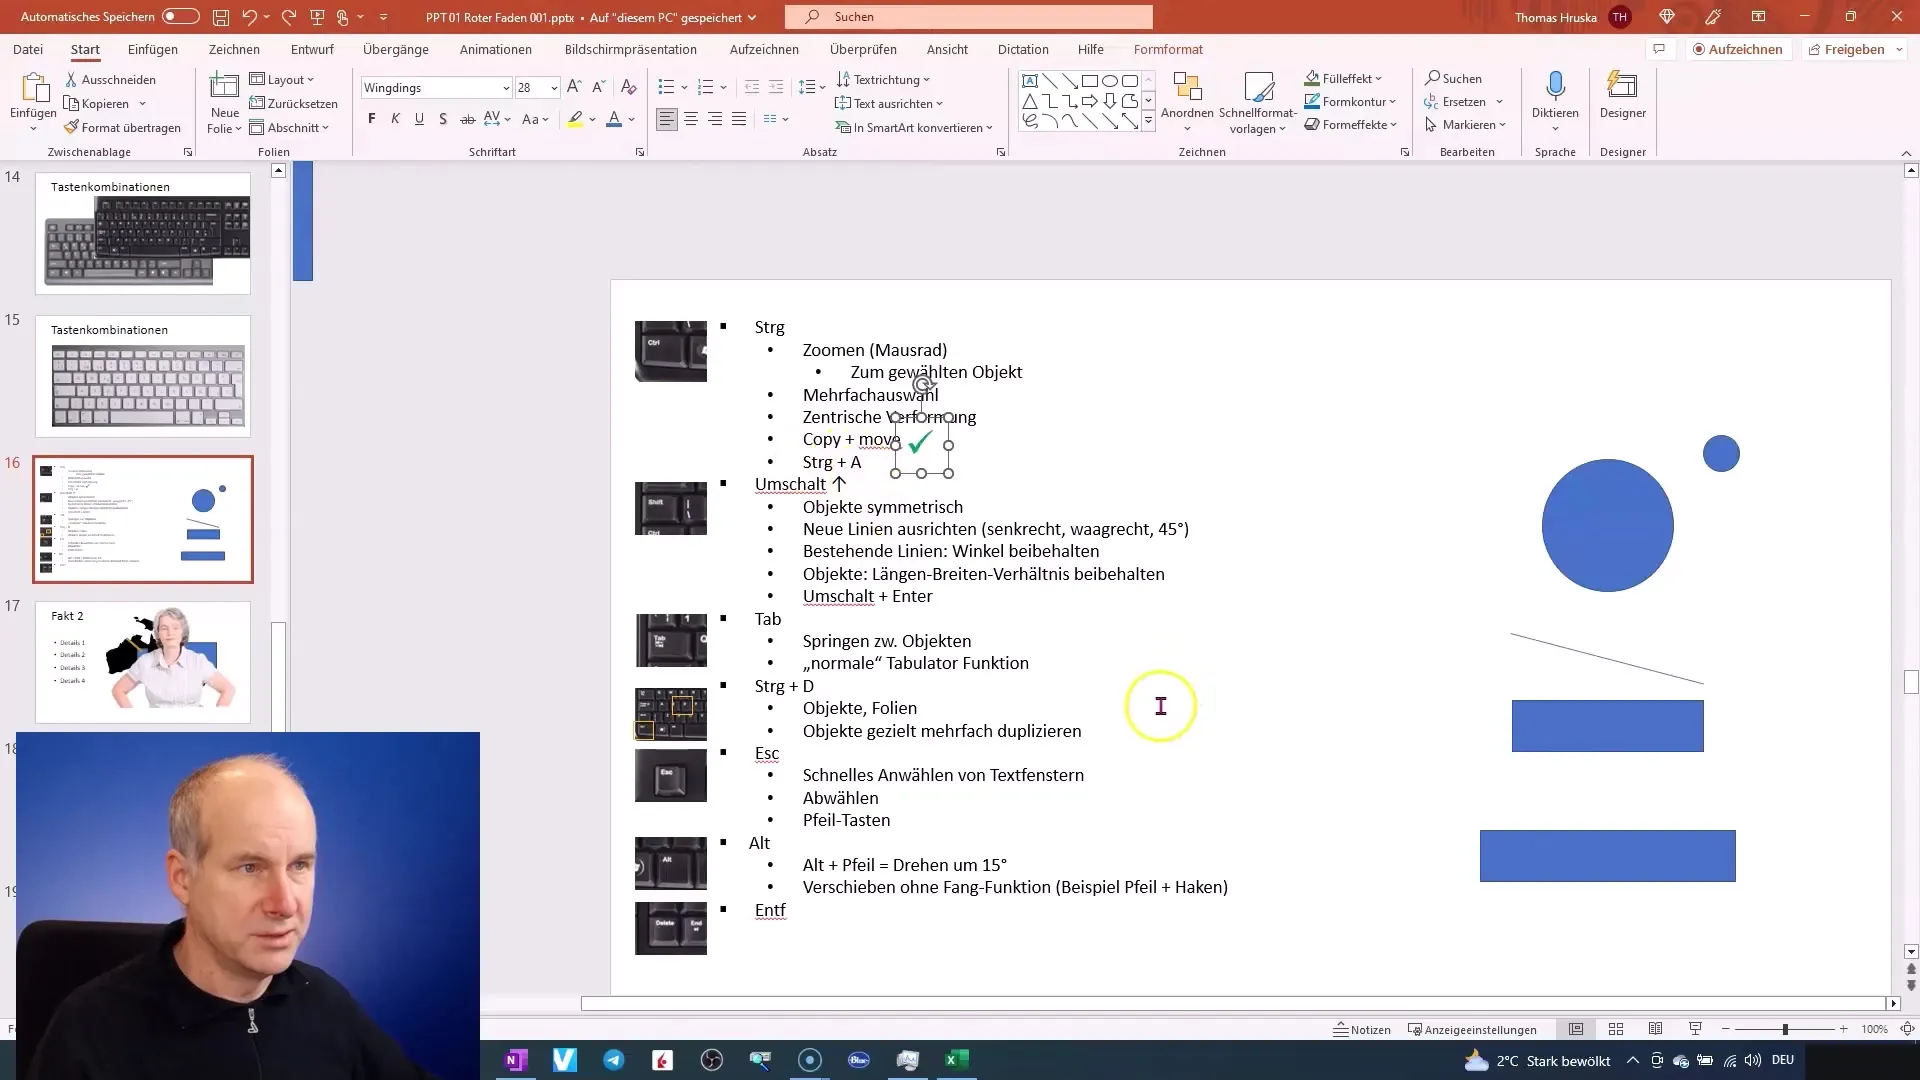
Task: Click Zurücksetzen to reset slide
Action: pyautogui.click(x=294, y=104)
